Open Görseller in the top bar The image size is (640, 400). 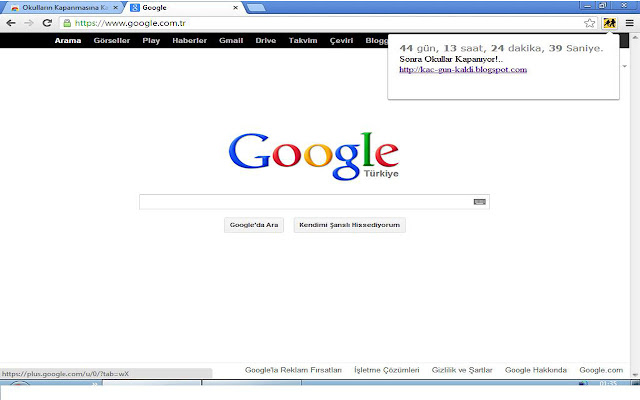111,40
